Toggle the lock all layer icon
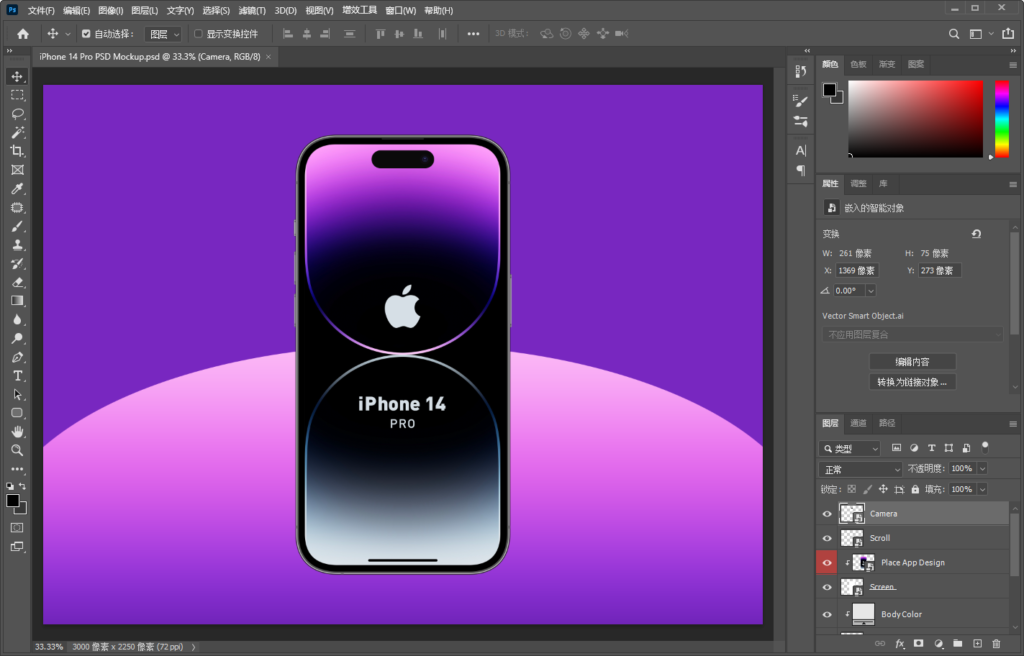Screen dimensions: 1024x656 pos(915,489)
